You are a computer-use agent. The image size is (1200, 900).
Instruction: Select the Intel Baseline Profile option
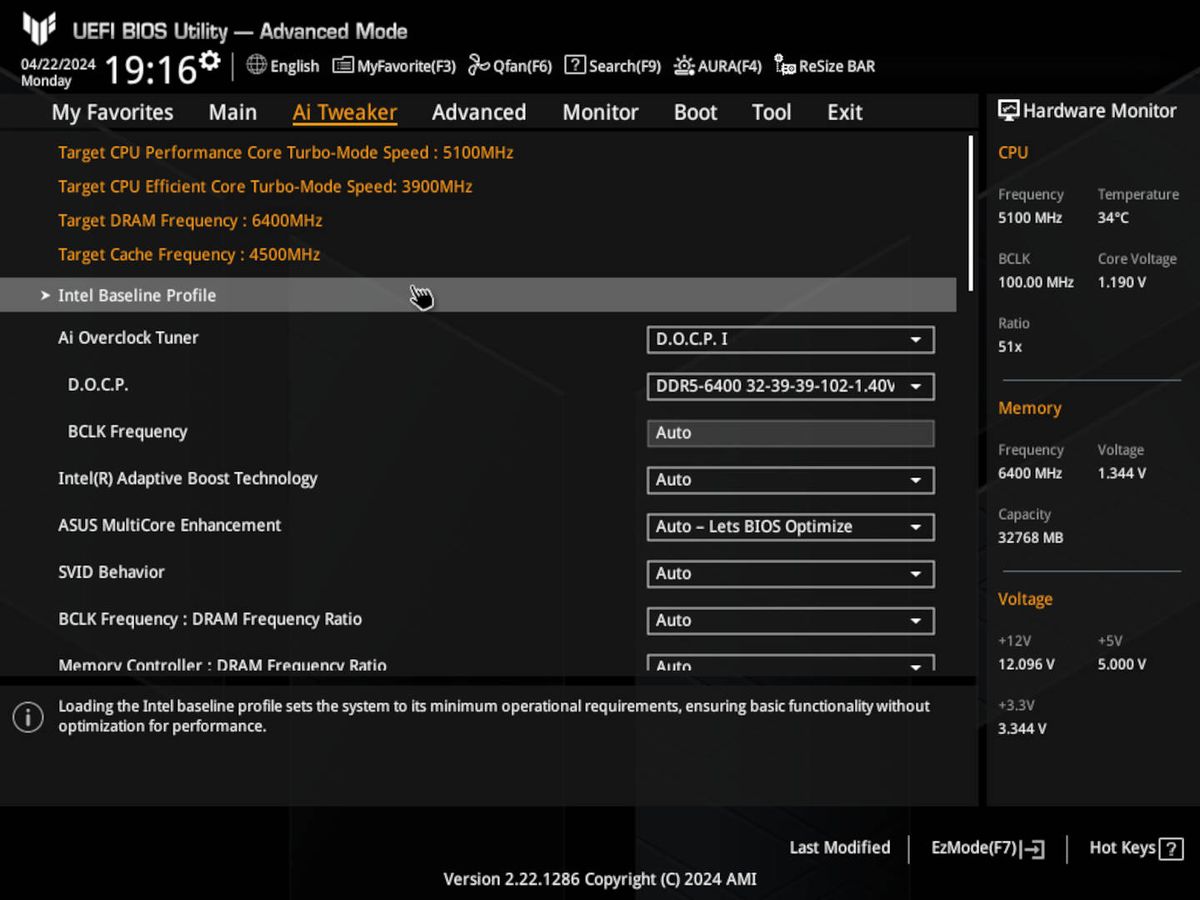[x=136, y=295]
